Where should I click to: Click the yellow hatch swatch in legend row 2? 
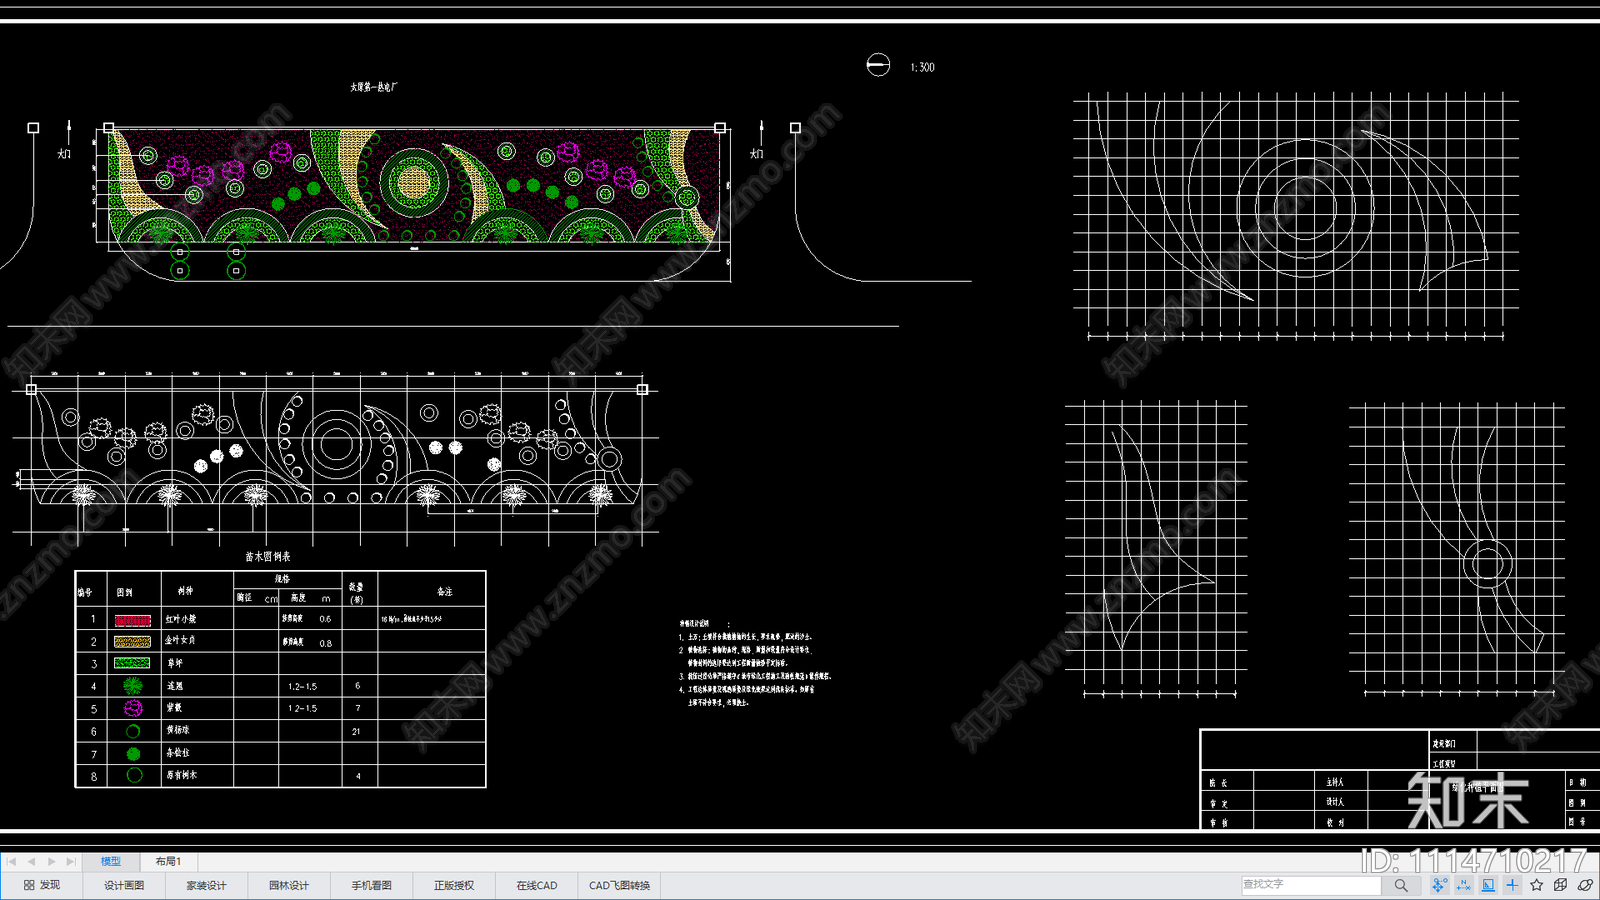click(133, 642)
